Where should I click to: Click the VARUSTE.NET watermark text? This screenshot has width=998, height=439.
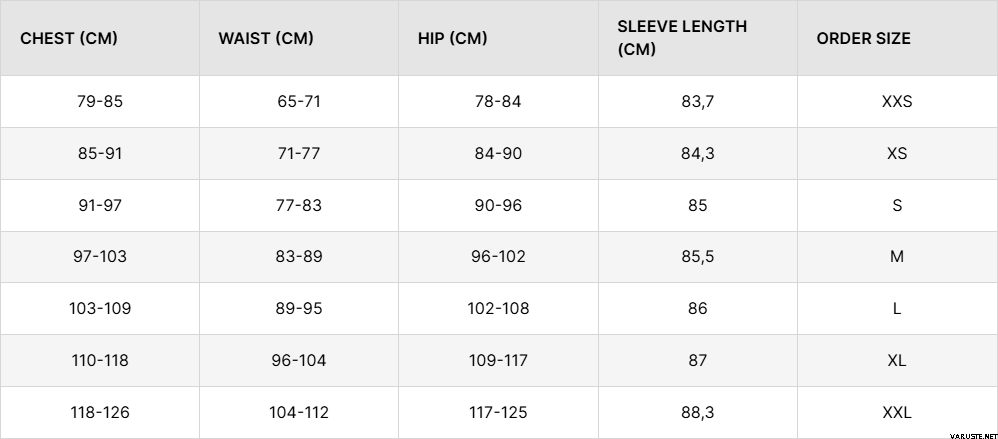coord(963,433)
